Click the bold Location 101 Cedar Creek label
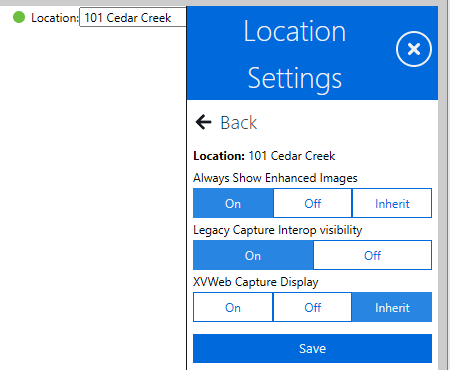Screen dimensions: 450x370 point(264,156)
